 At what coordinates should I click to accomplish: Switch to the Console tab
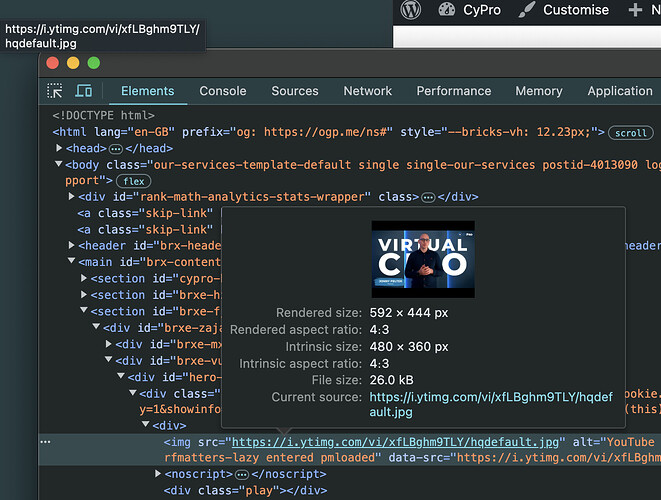222,91
